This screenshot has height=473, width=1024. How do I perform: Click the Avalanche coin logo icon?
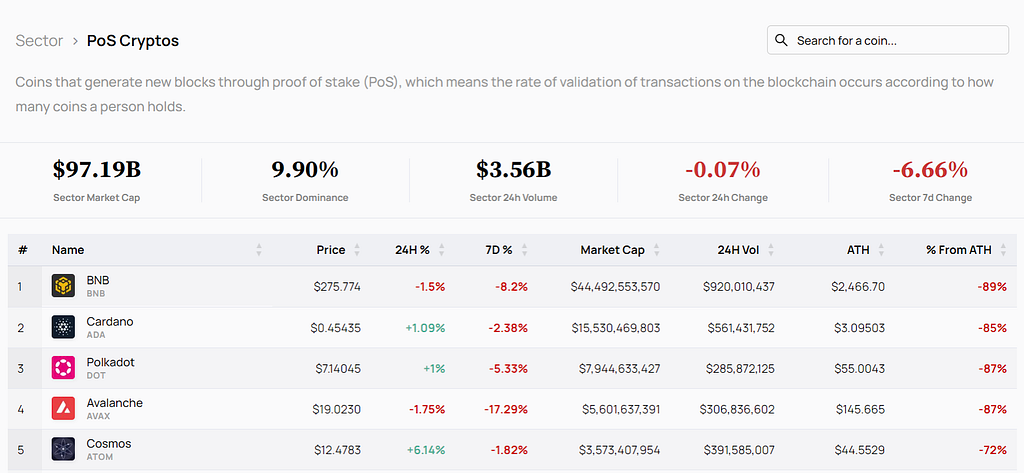click(x=63, y=408)
